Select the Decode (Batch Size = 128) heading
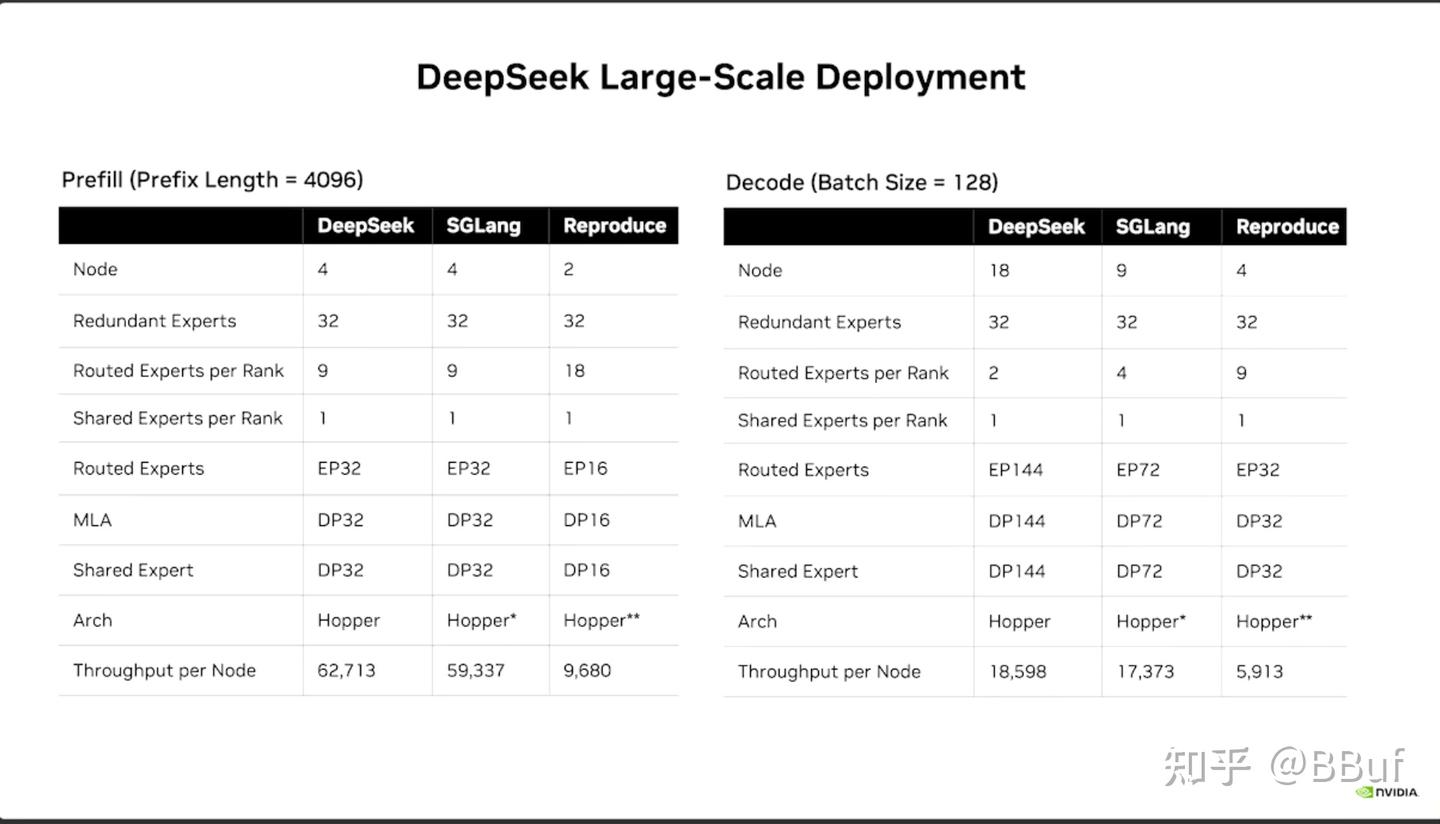The height and width of the screenshot is (824, 1440). 862,182
